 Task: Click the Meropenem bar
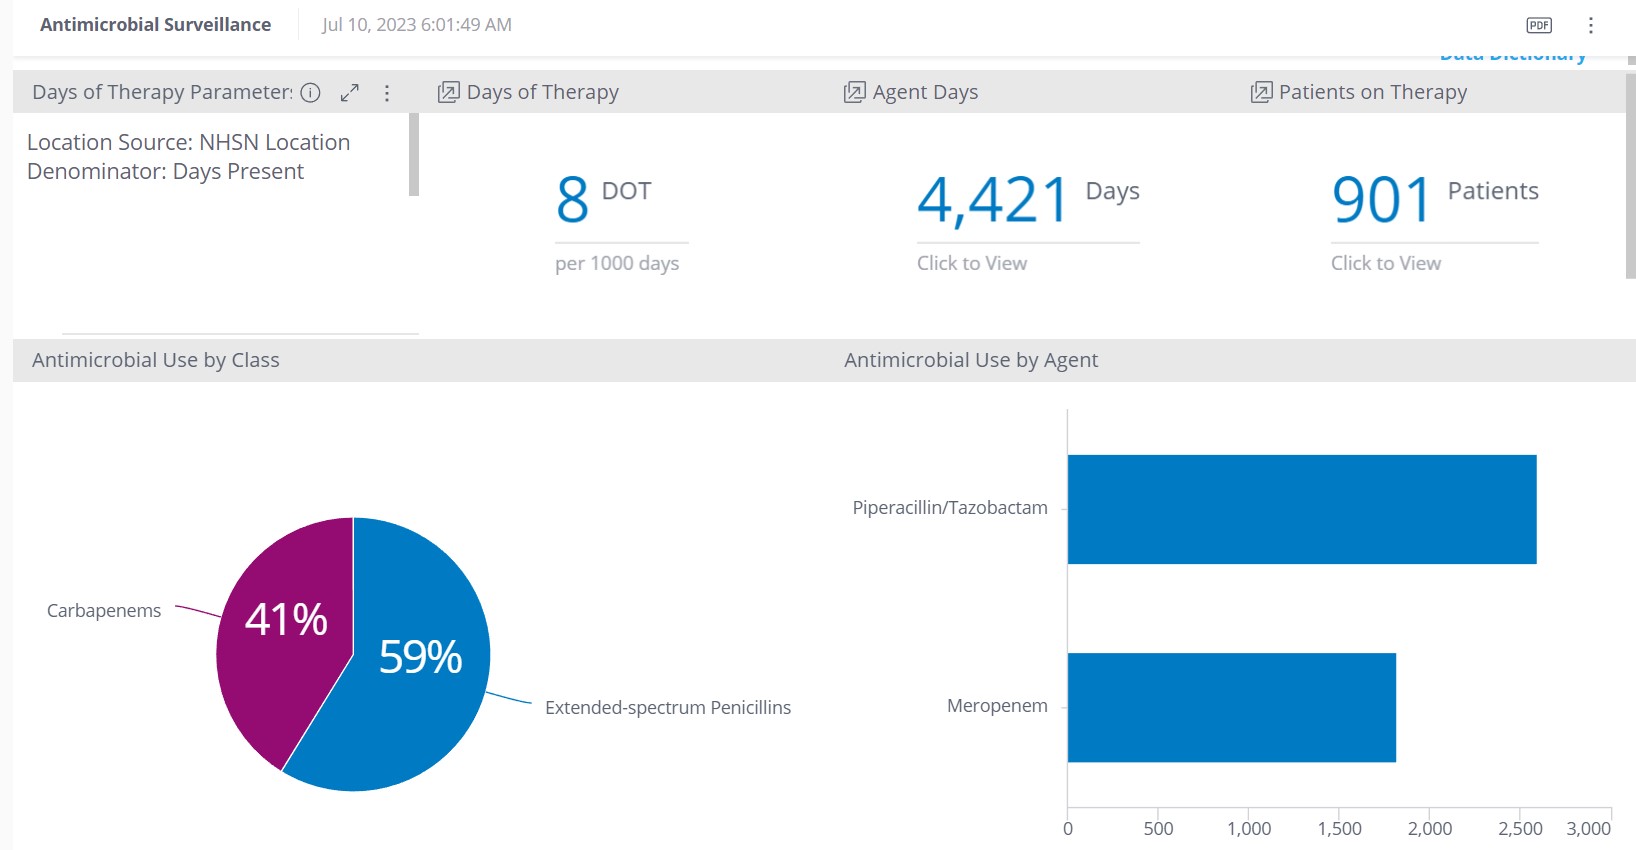tap(1232, 707)
